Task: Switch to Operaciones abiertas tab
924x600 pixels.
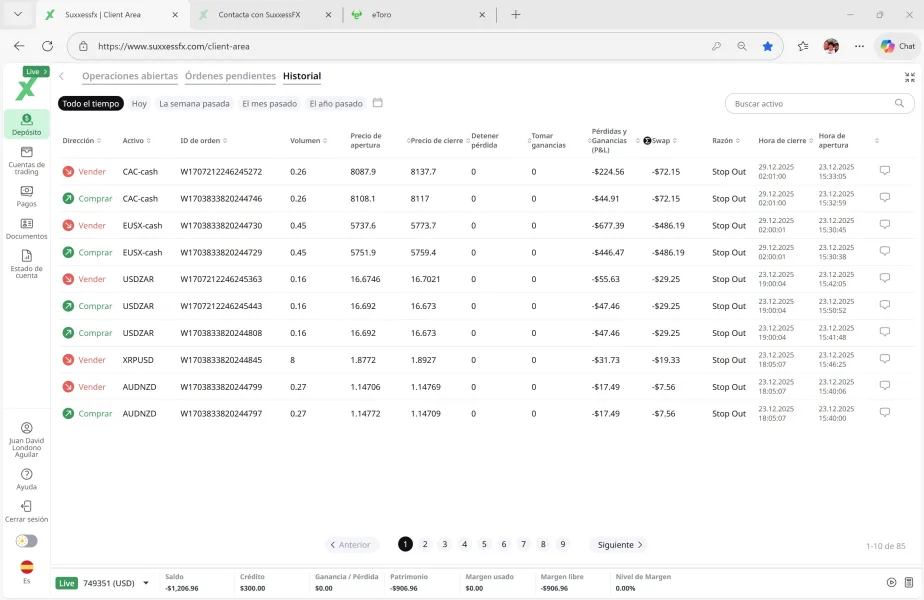Action: tap(130, 76)
